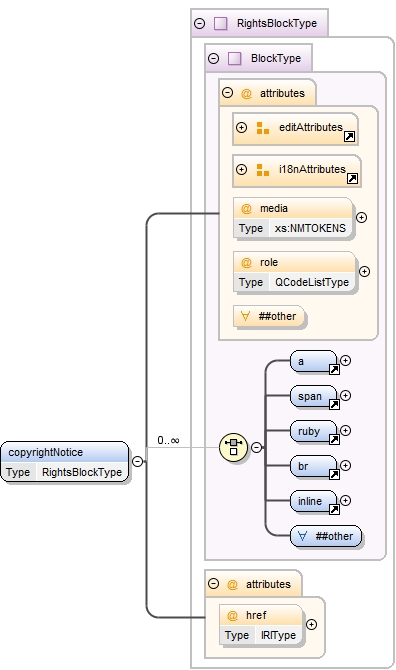Select the ##other element wildcard
Viewport: 396px width, 670px height.
(326, 536)
